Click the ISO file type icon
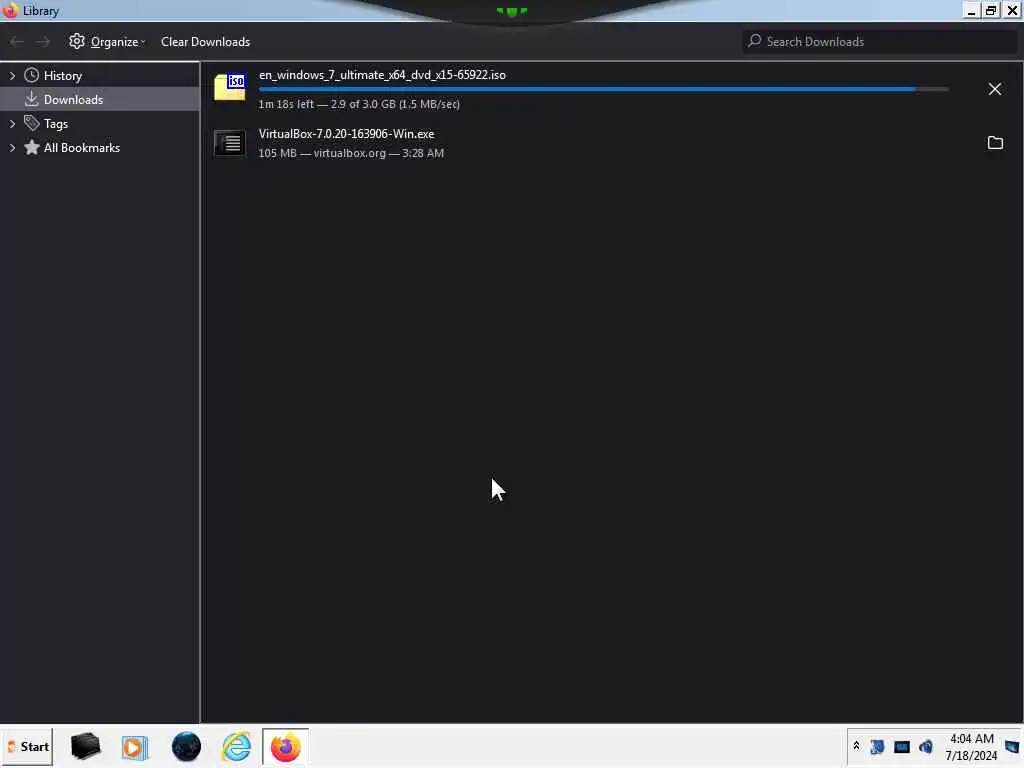 click(x=230, y=86)
